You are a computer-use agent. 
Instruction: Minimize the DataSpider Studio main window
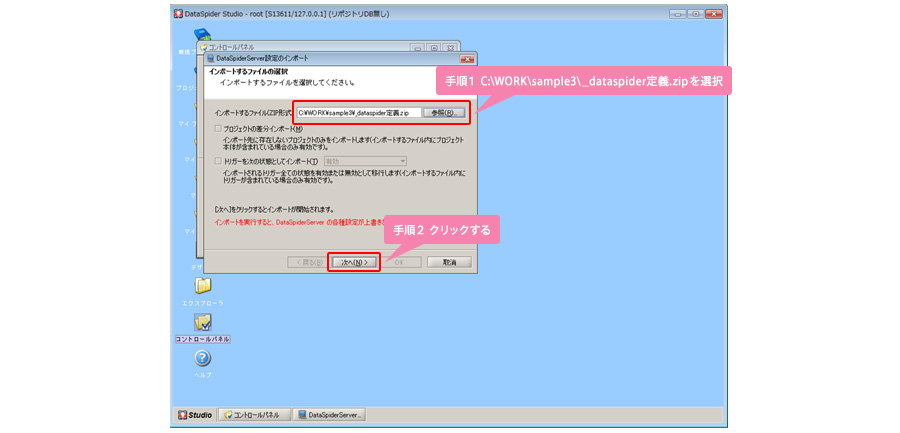678,13
